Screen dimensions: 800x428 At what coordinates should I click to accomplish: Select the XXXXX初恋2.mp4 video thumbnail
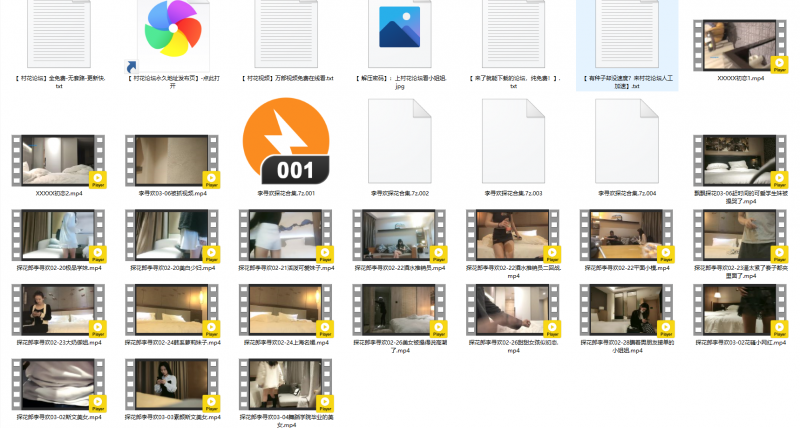click(x=59, y=160)
